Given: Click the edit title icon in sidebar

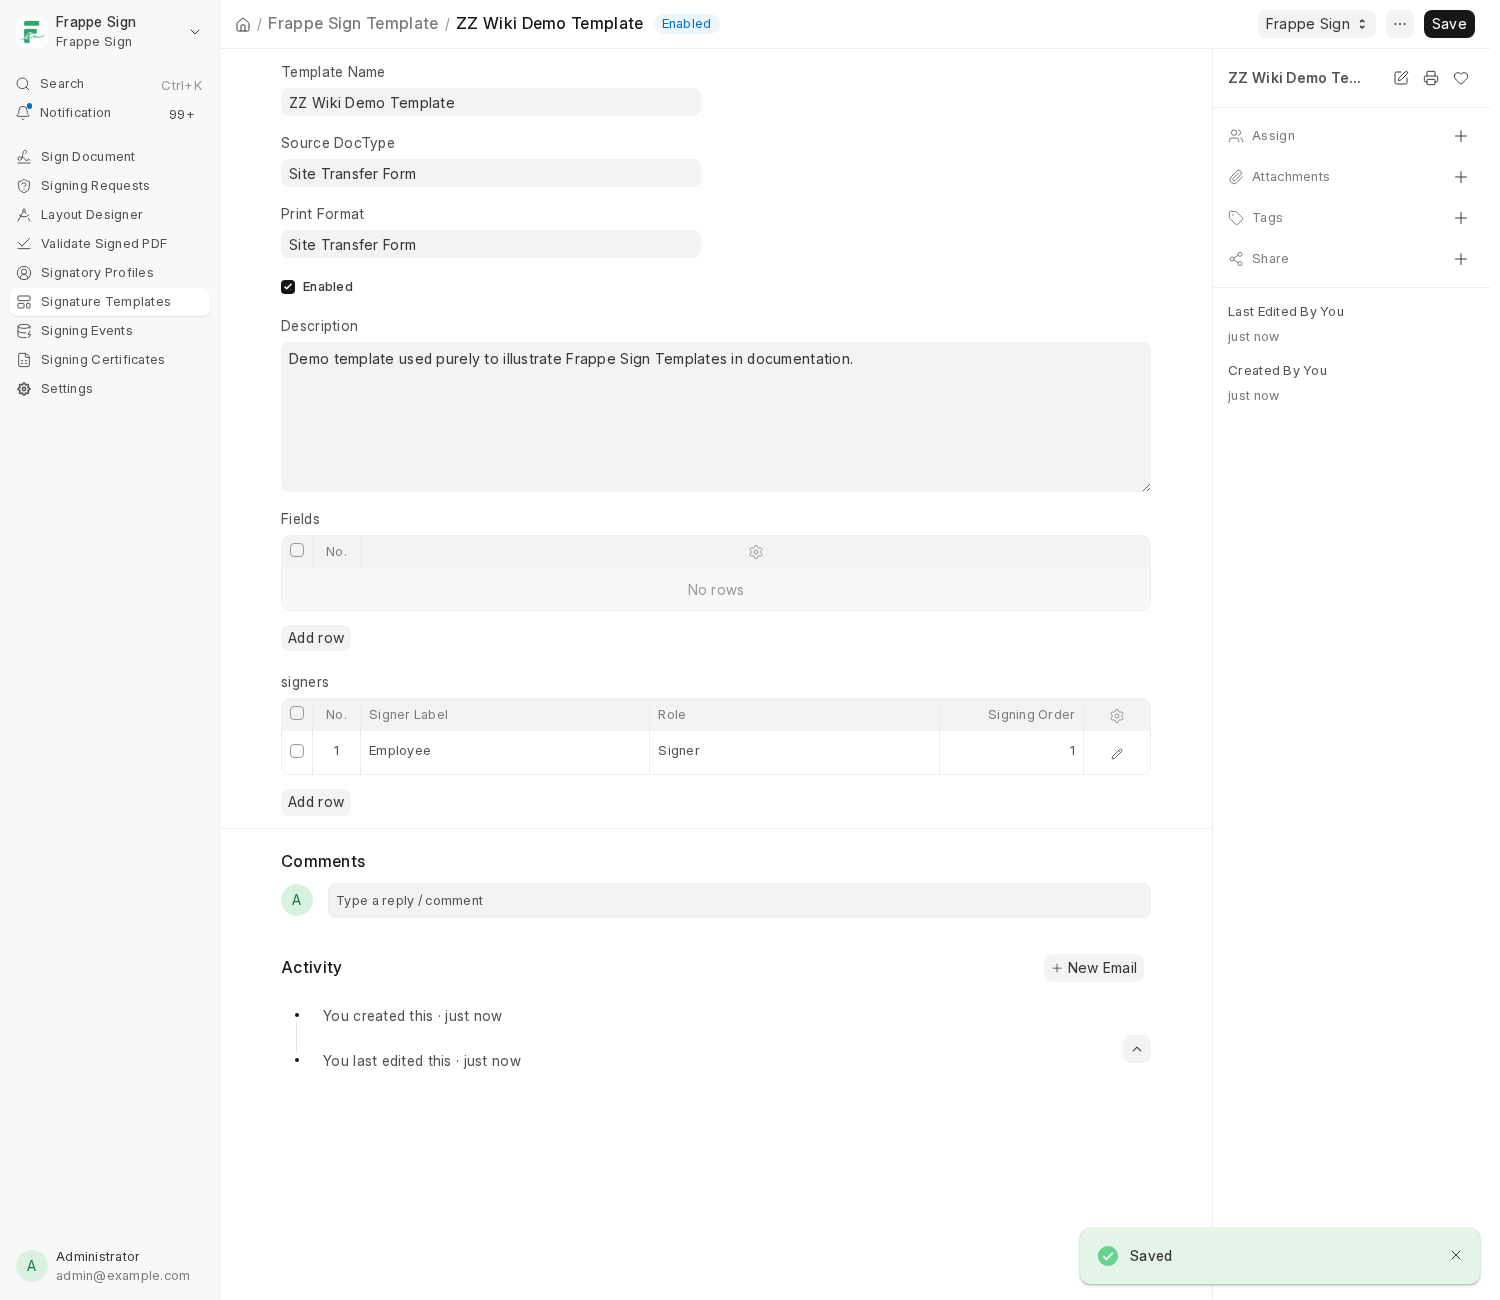Looking at the screenshot, I should [x=1401, y=78].
